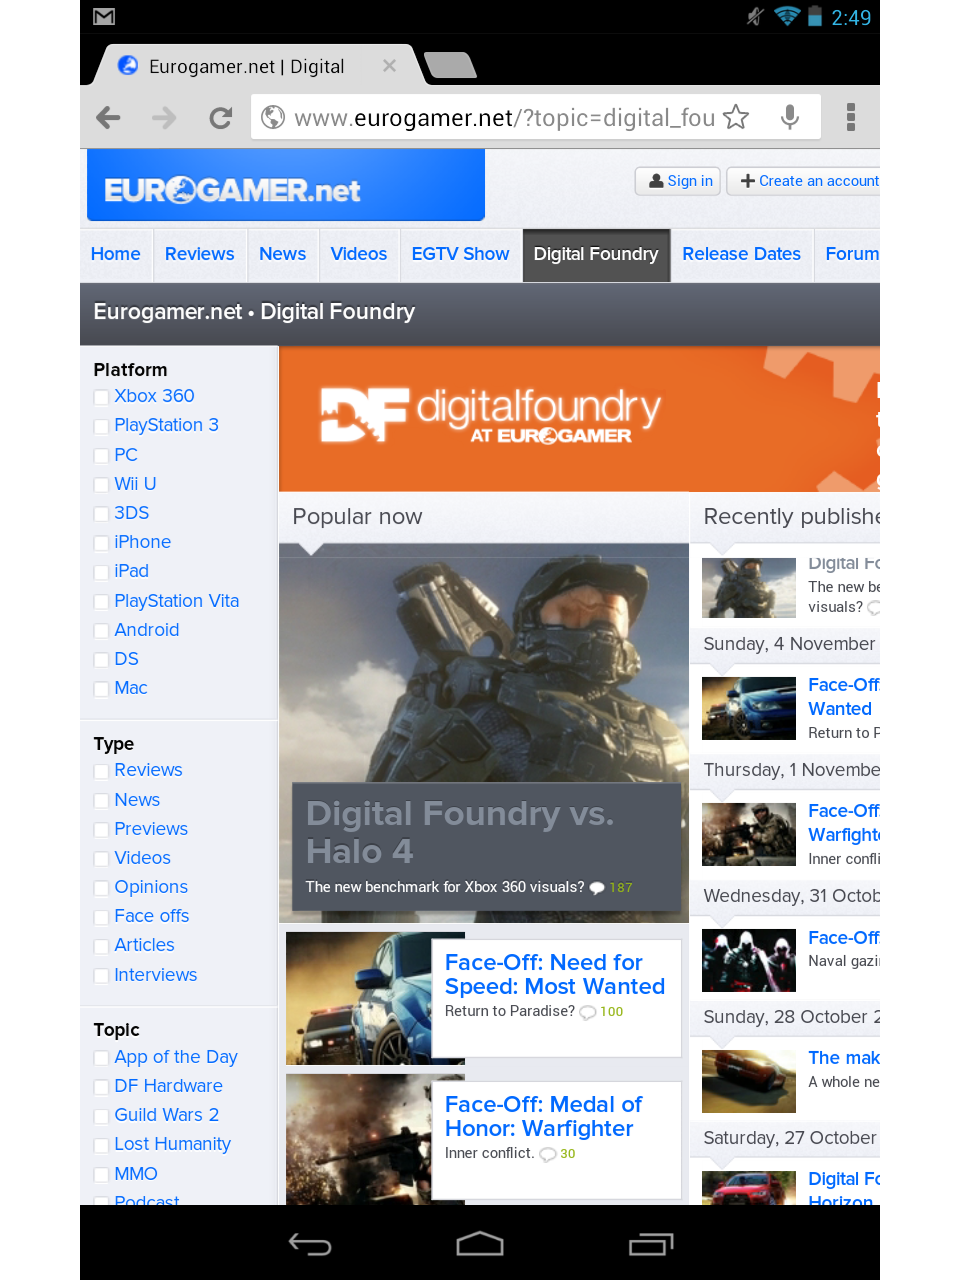Tap the Gmail notification icon
Image resolution: width=960 pixels, height=1280 pixels.
click(x=104, y=17)
